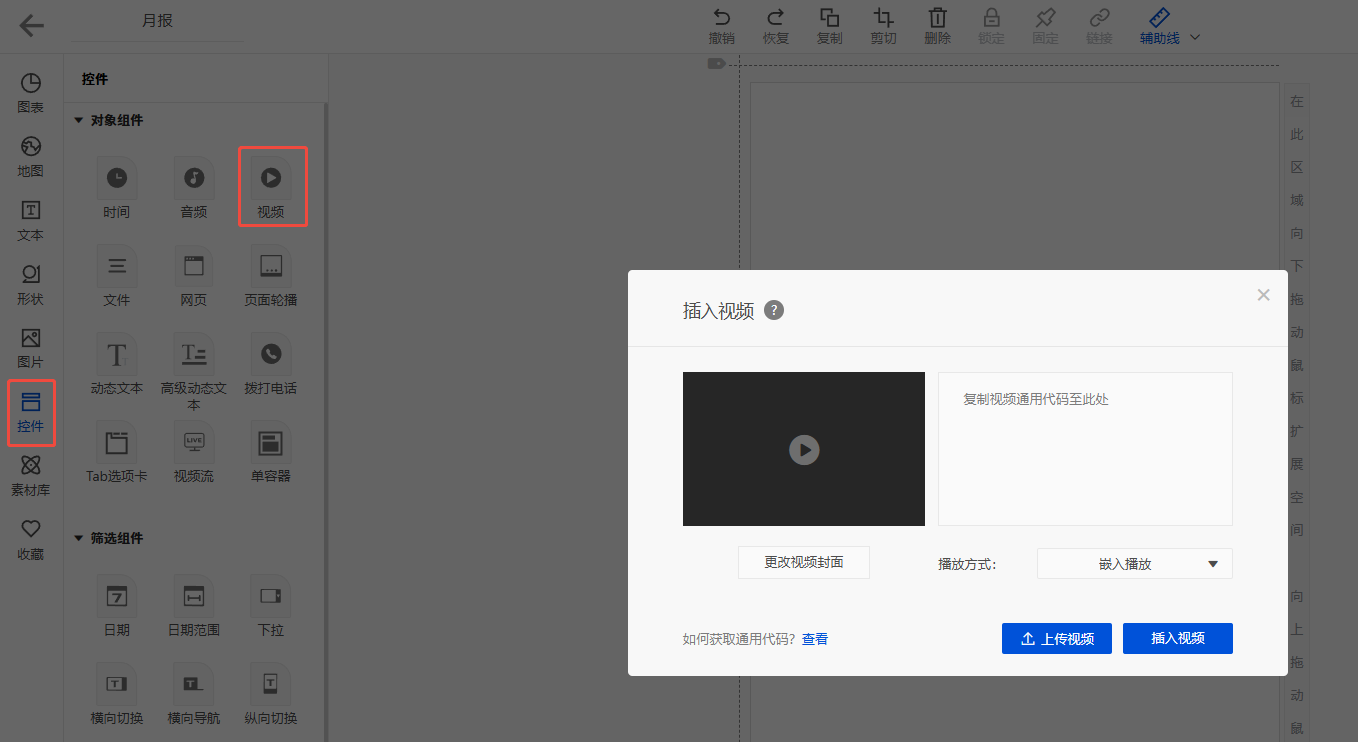Image resolution: width=1358 pixels, height=742 pixels.
Task: Click the 删除 trash toolbar icon
Action: click(x=937, y=26)
